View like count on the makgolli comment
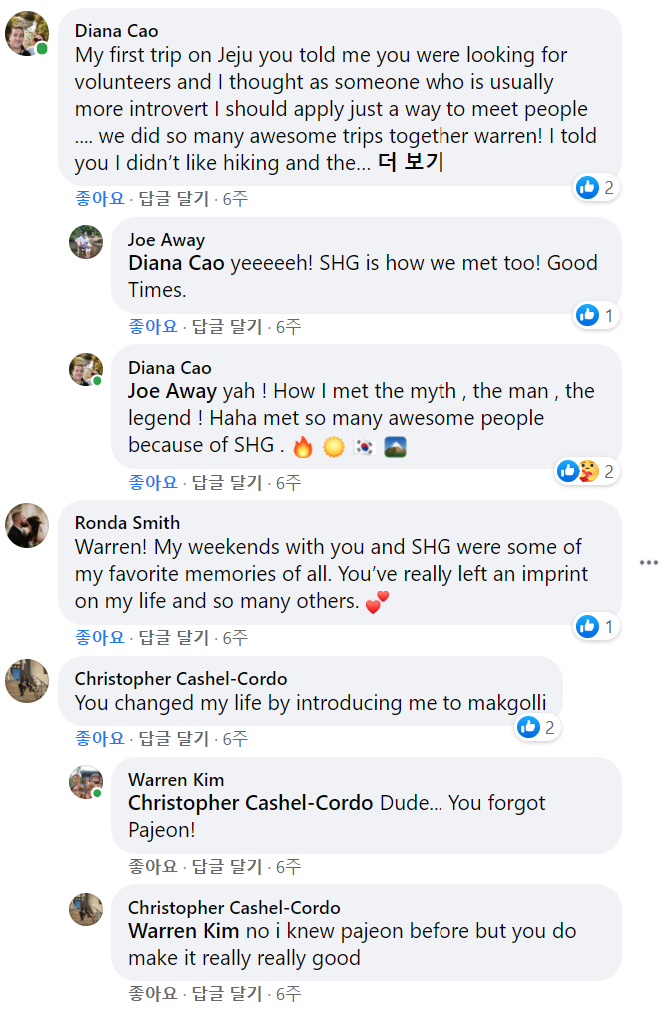The width and height of the screenshot is (663, 1009). point(538,728)
